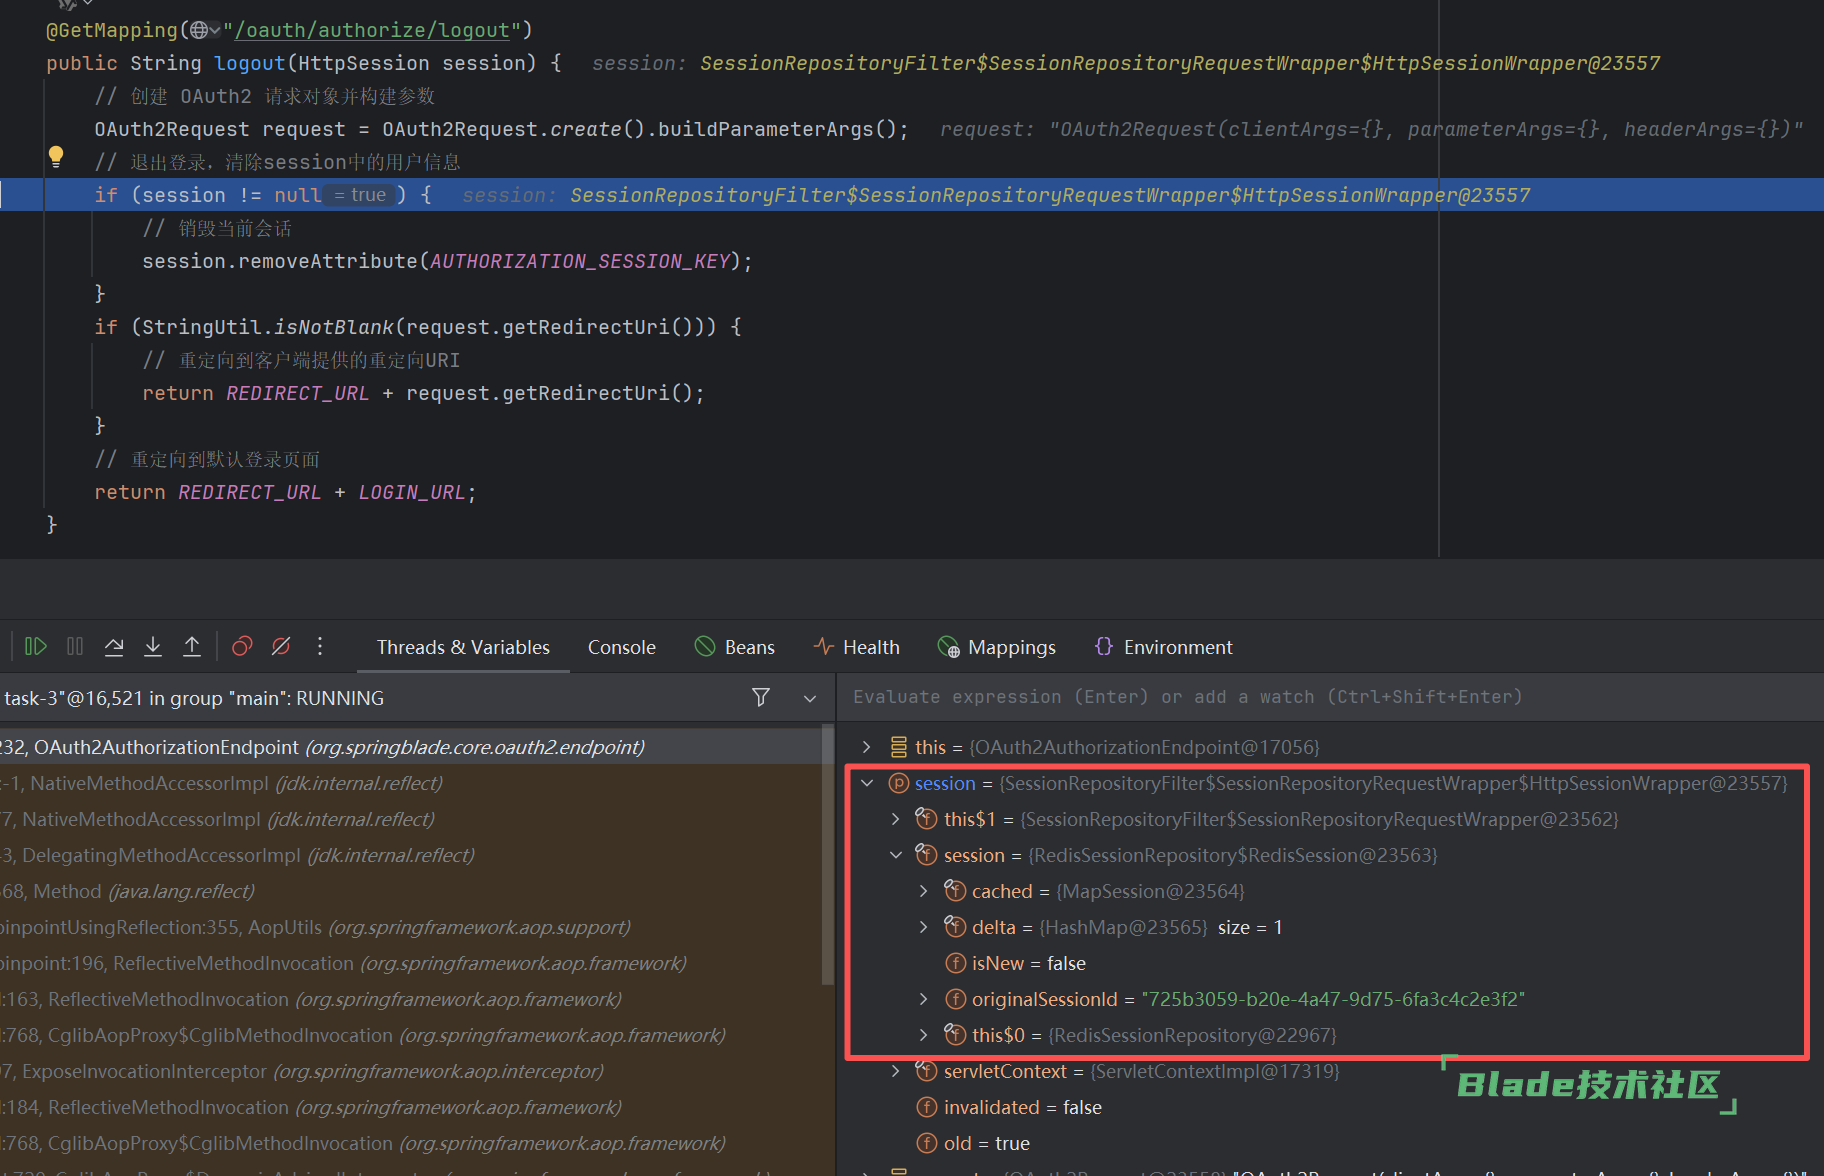Collapse the top-level session variable
The height and width of the screenshot is (1176, 1824).
(867, 783)
